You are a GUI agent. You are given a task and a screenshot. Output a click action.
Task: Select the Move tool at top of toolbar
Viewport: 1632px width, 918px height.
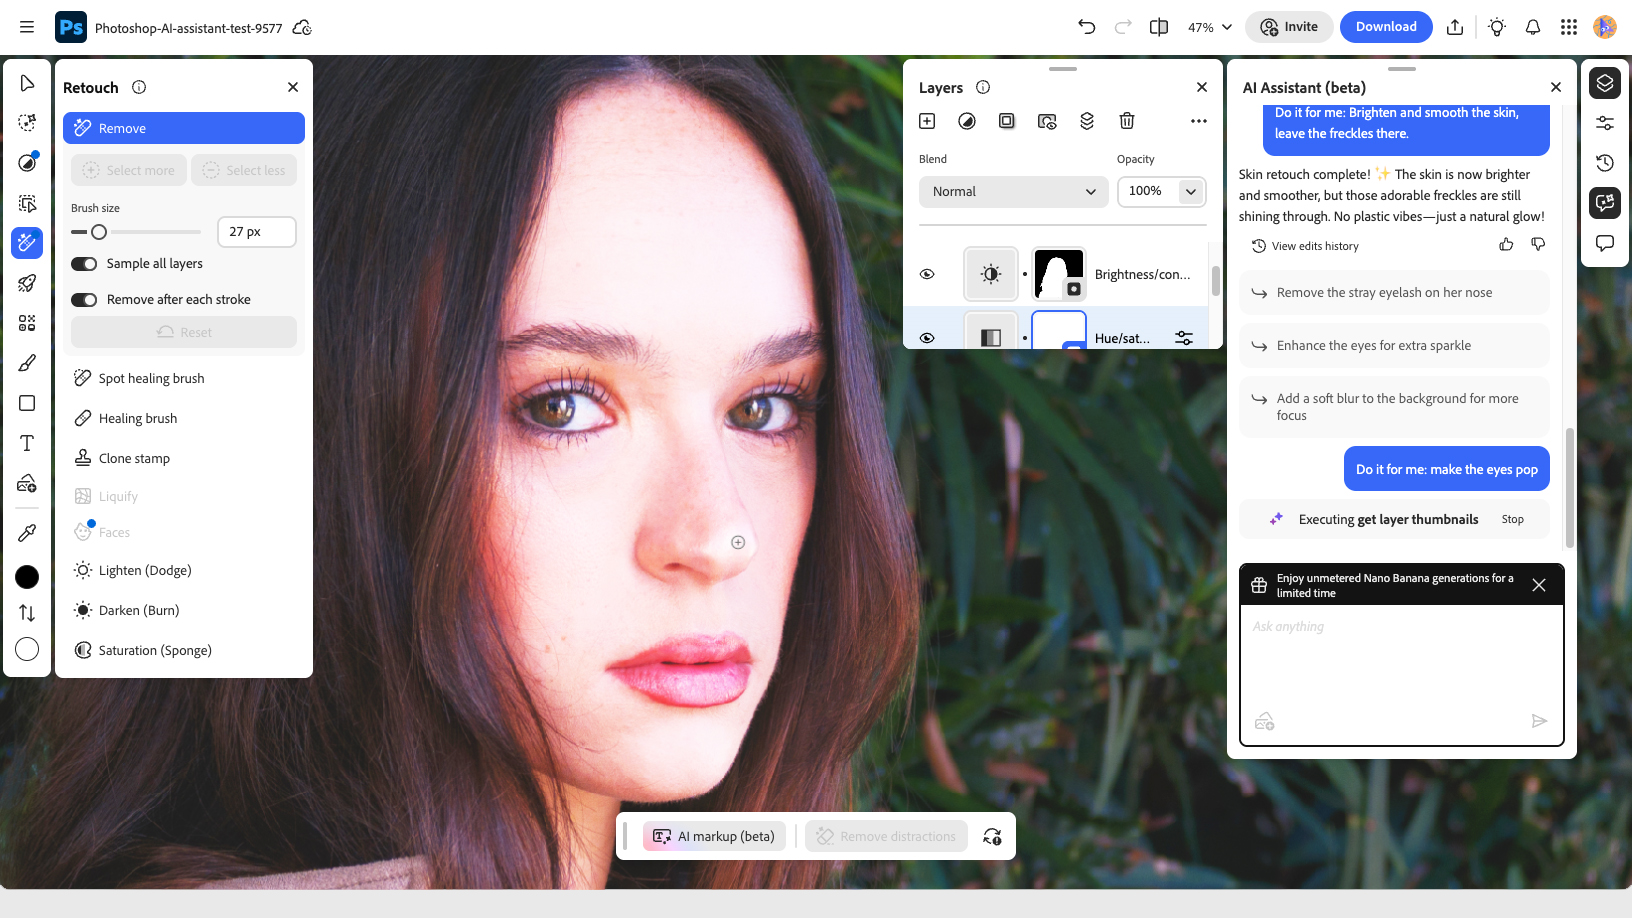coord(27,83)
